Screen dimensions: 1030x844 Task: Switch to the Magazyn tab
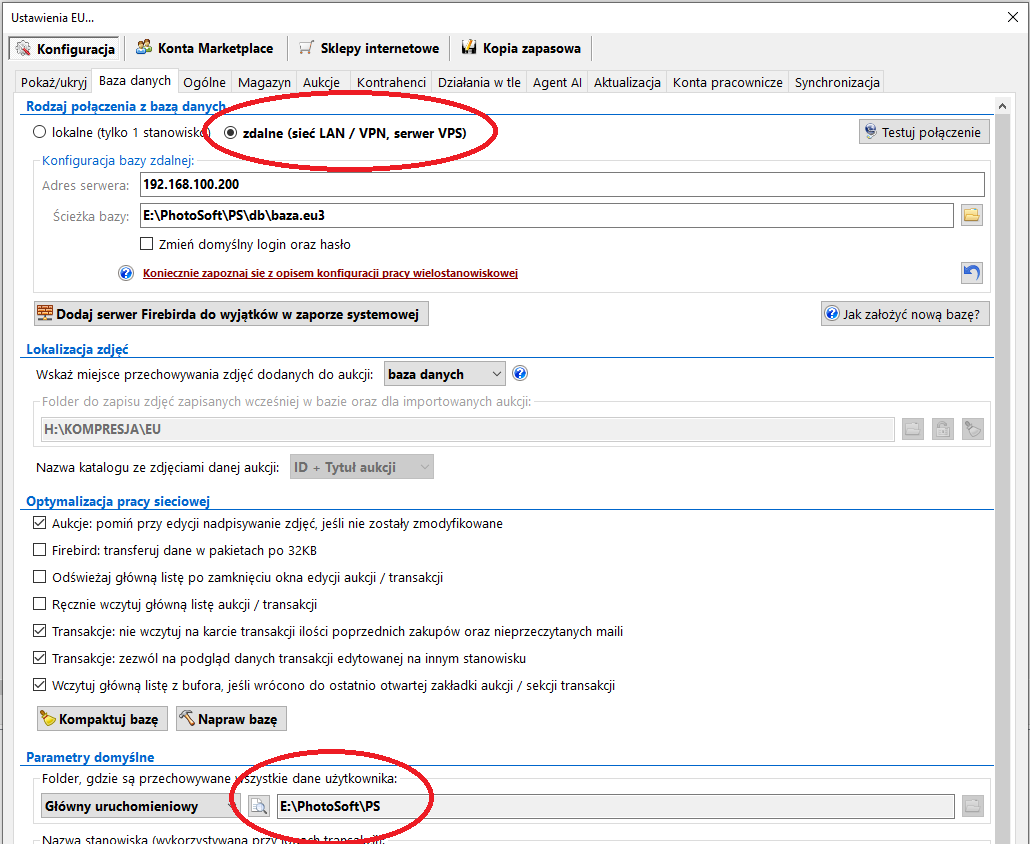tap(265, 83)
